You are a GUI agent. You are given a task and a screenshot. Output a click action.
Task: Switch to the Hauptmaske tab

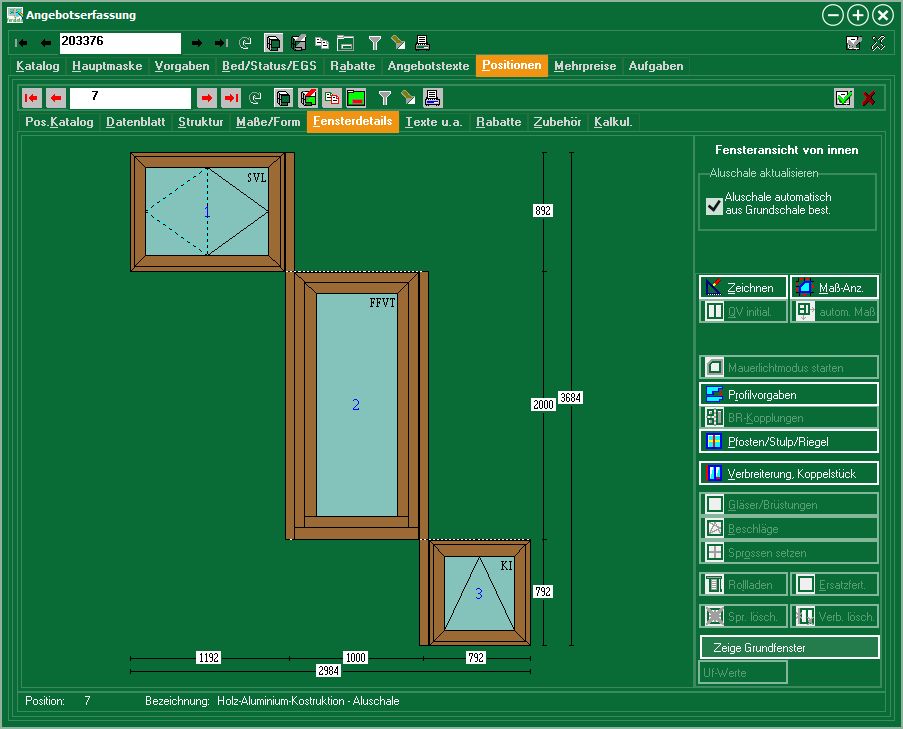tap(107, 66)
